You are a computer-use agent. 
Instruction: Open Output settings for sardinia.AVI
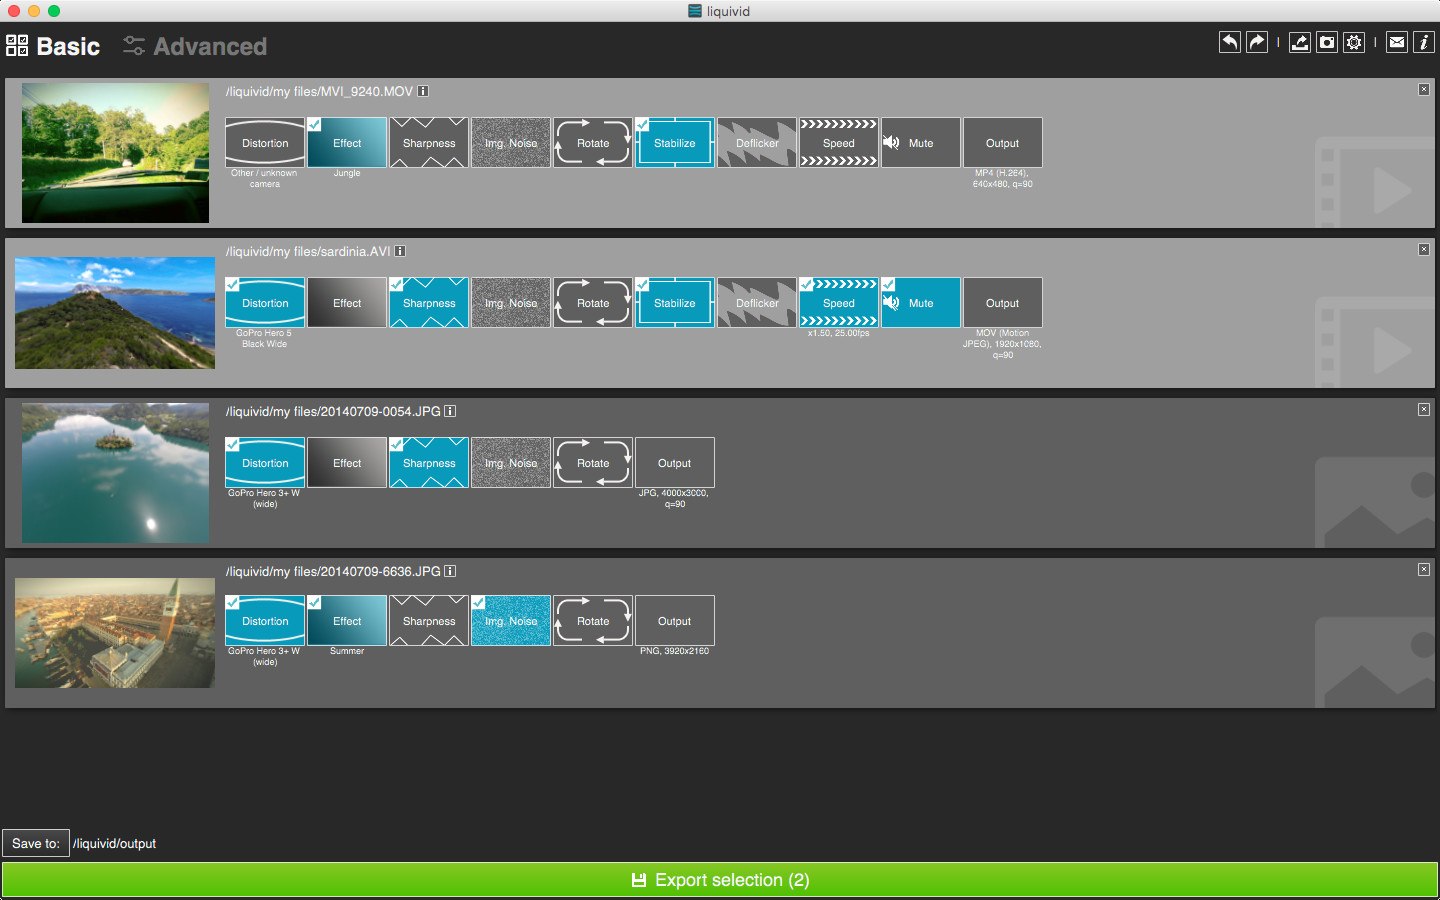coord(1002,303)
